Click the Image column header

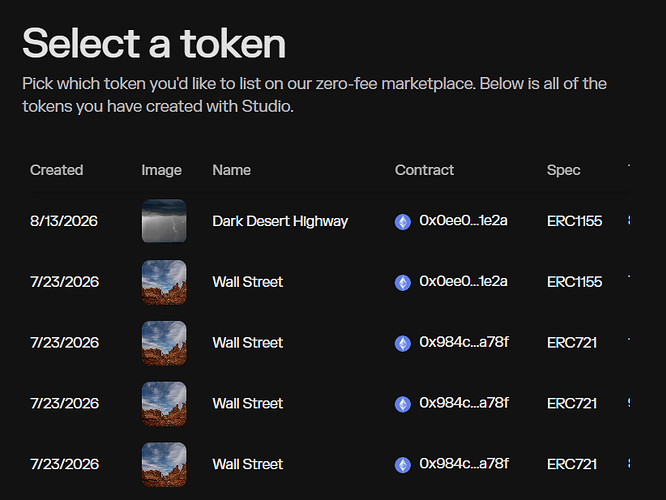click(161, 170)
